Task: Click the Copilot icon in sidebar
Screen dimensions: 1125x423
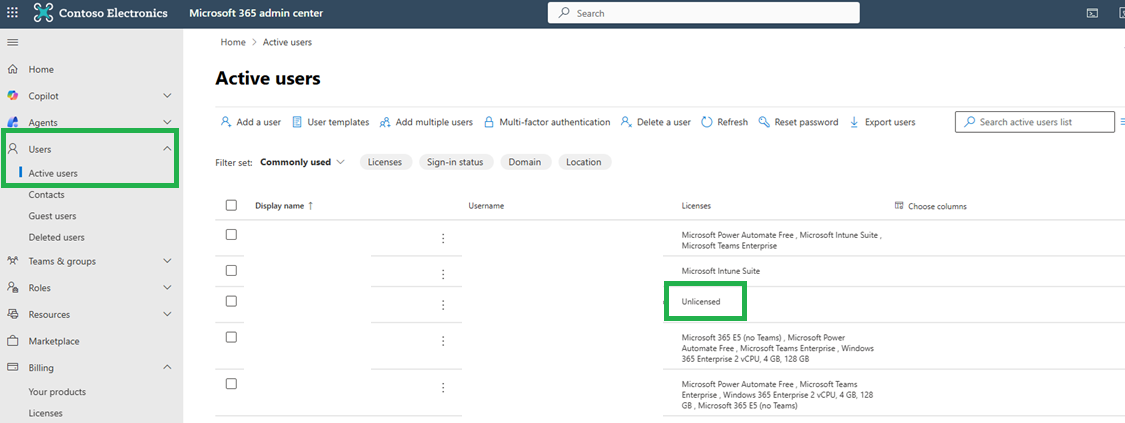Action: tap(12, 96)
